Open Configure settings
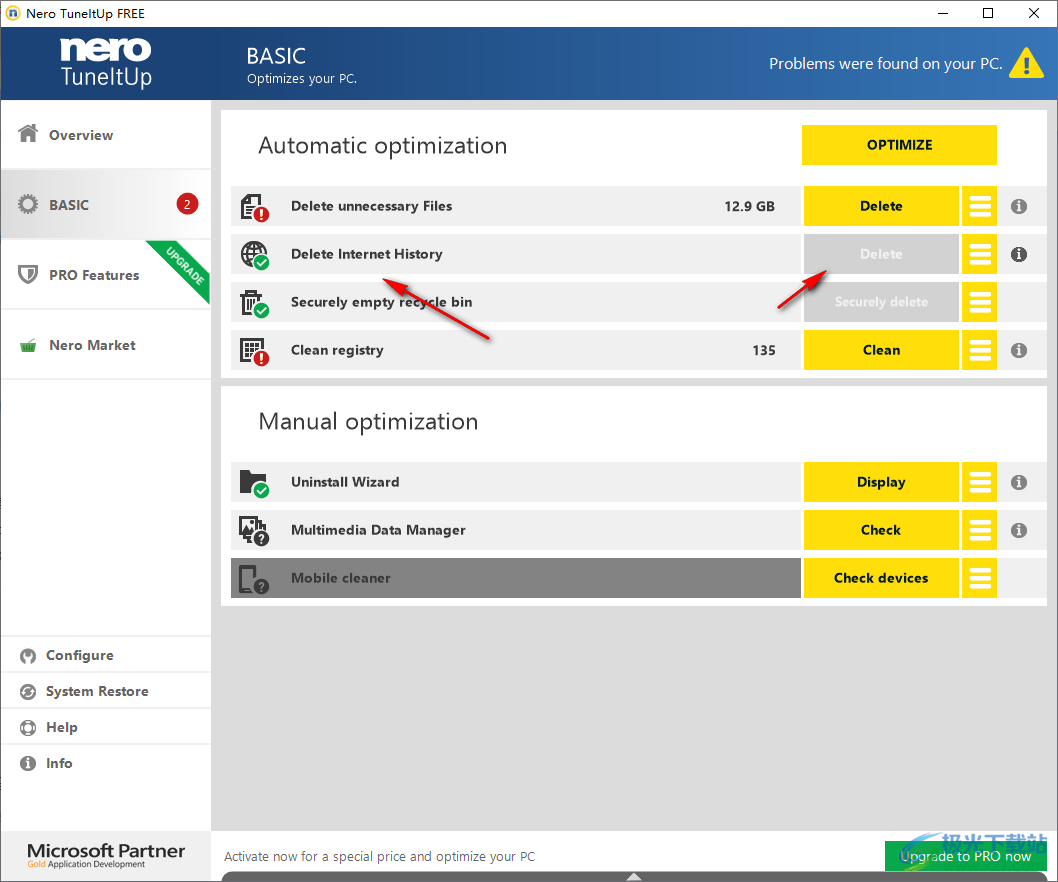The width and height of the screenshot is (1058, 882). [106, 655]
